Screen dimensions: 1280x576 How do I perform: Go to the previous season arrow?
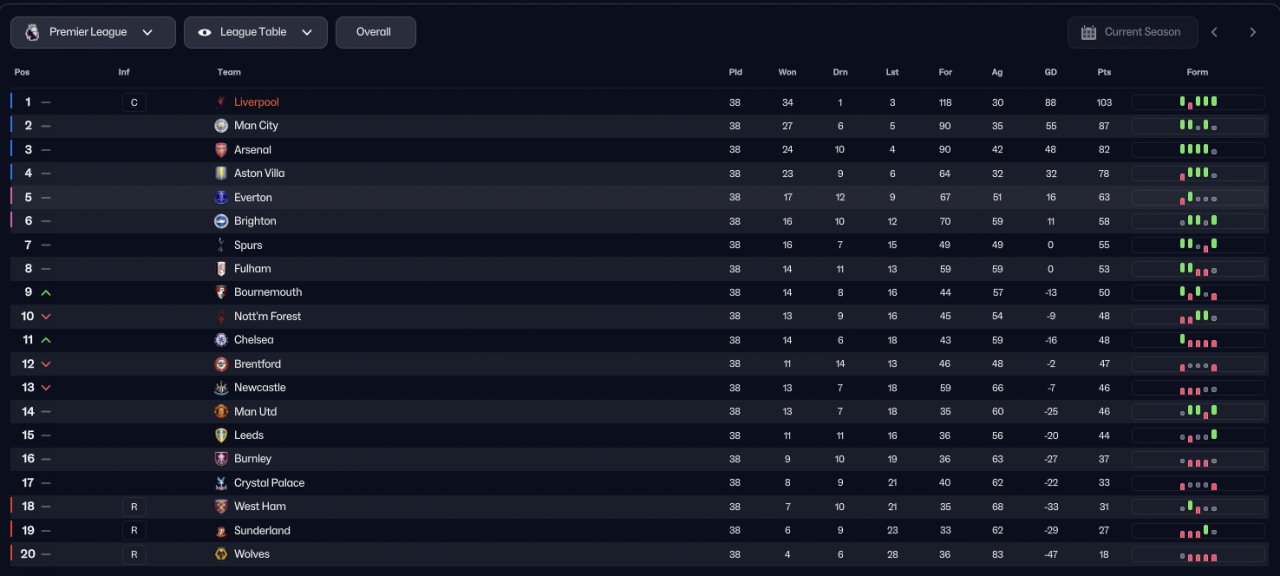(x=1214, y=32)
